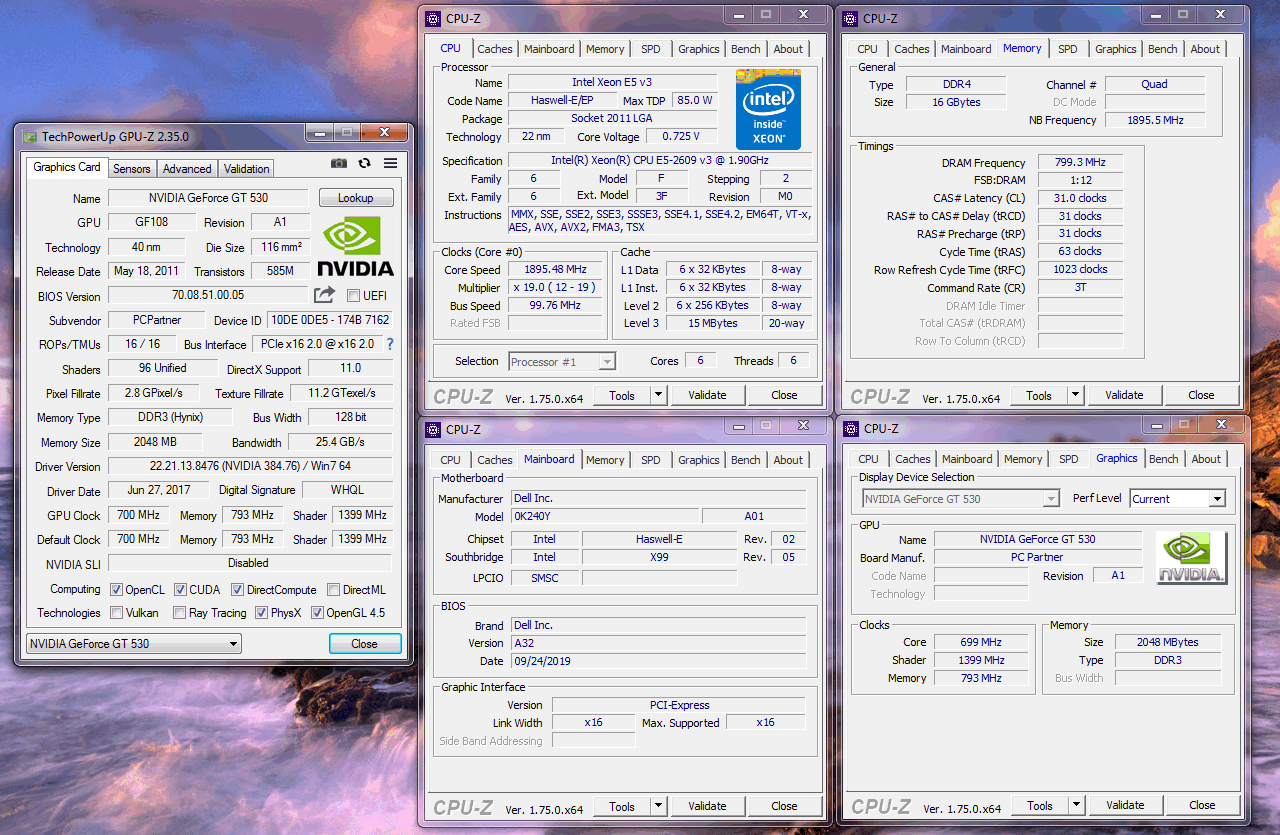The height and width of the screenshot is (835, 1280).
Task: Click the GPU-Z BIOS Version field 70.08.51.00.05
Action: (x=208, y=295)
